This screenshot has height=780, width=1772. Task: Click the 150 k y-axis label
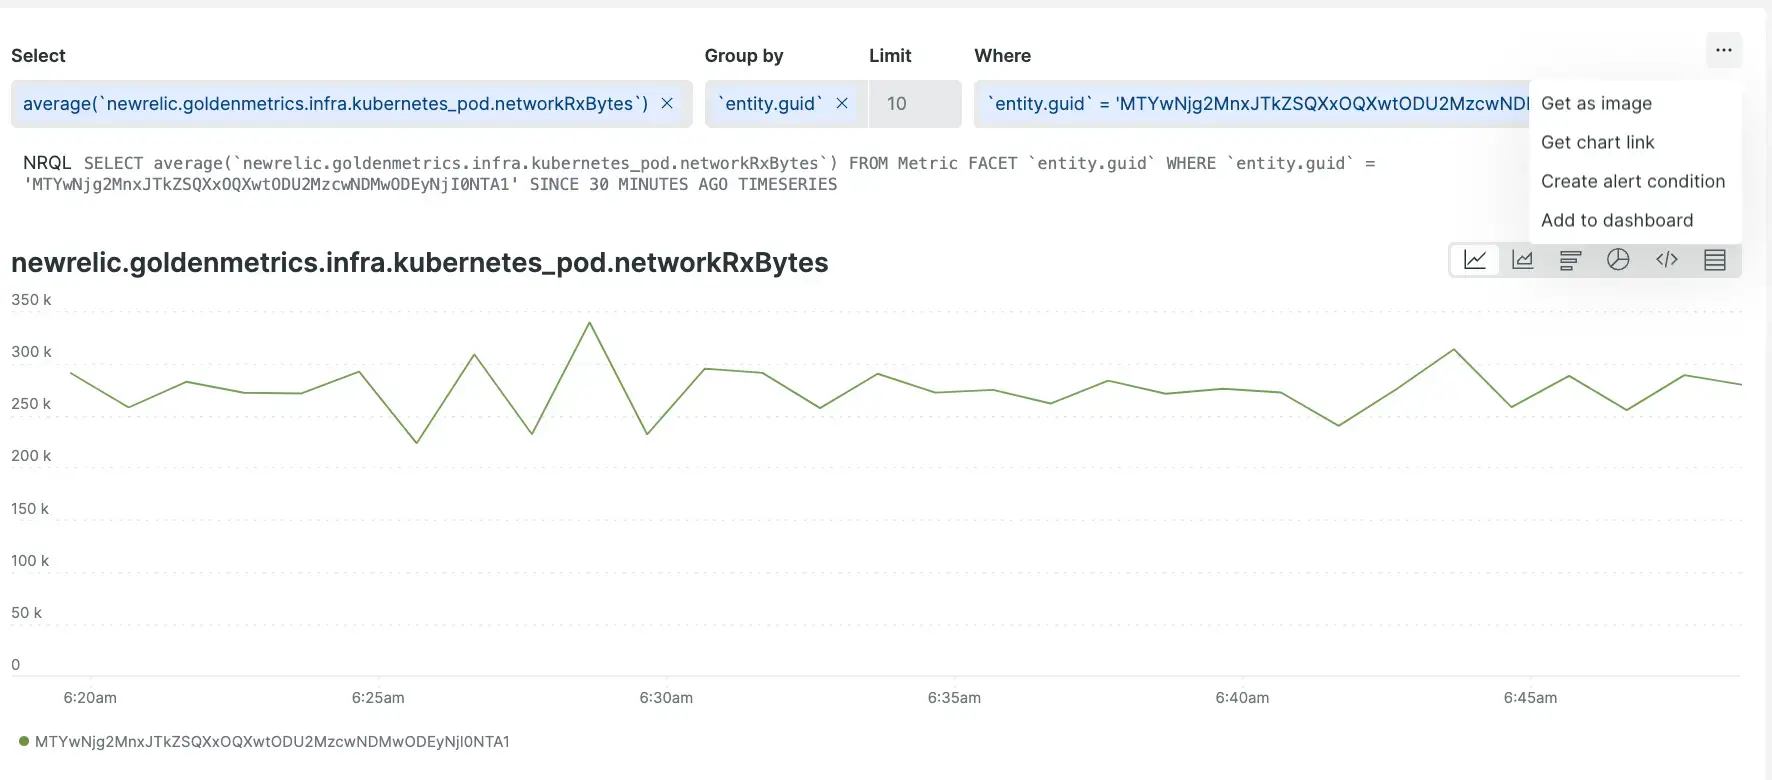30,509
